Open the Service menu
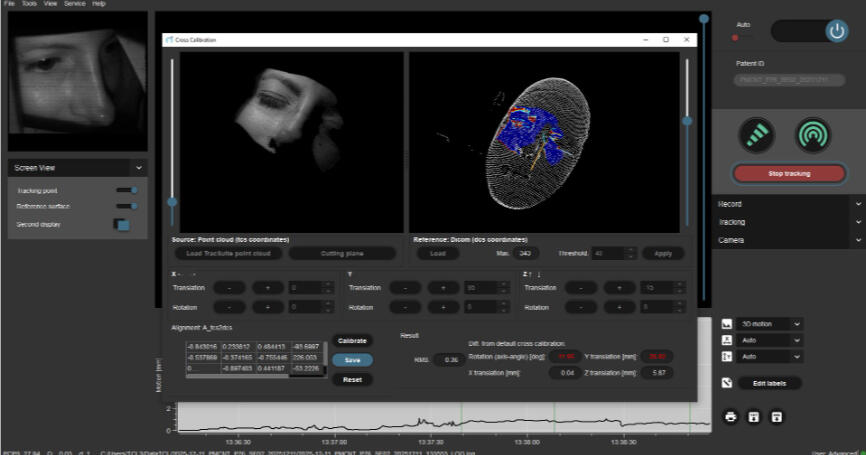866x455 pixels. [x=74, y=4]
